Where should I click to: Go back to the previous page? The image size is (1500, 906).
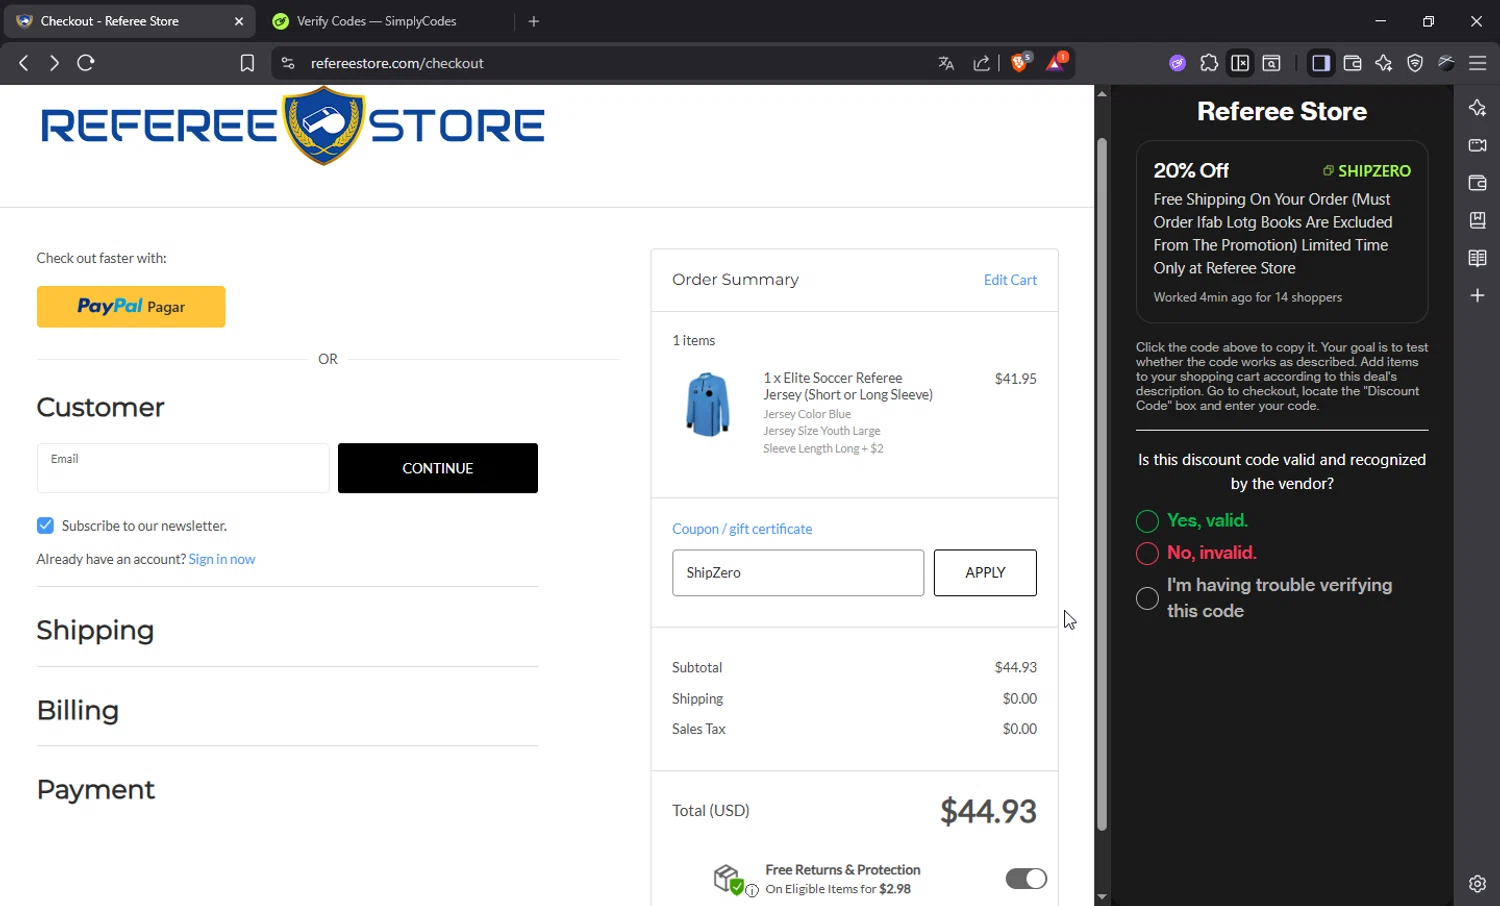click(x=24, y=63)
